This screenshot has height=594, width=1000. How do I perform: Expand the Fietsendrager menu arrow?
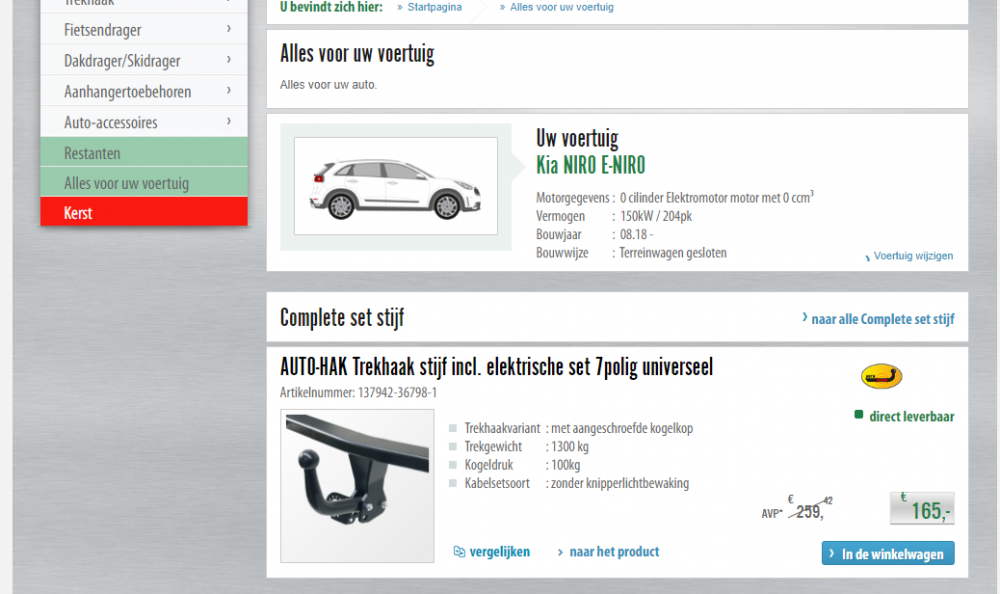coord(229,29)
